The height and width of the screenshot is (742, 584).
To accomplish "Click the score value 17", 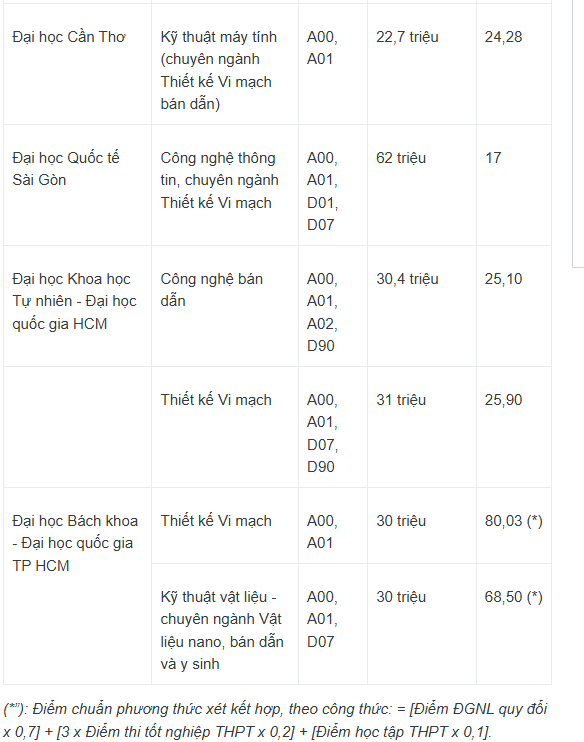I will [x=493, y=158].
